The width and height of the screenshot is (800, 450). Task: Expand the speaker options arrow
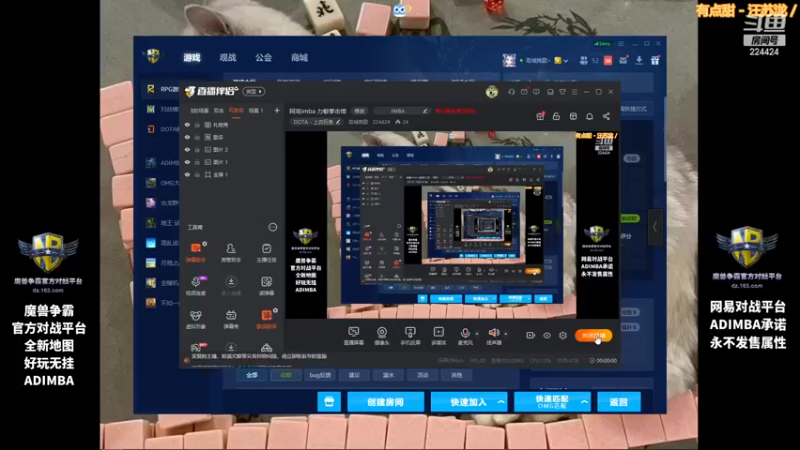click(506, 334)
